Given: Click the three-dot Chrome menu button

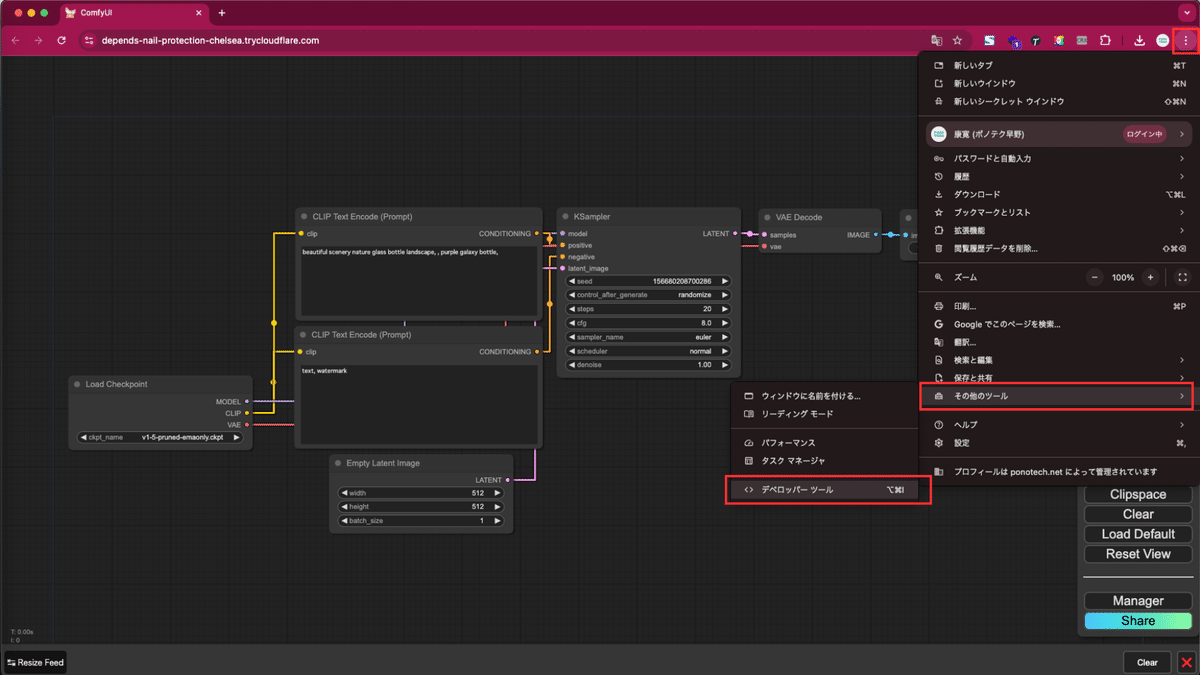Looking at the screenshot, I should pos(1185,41).
